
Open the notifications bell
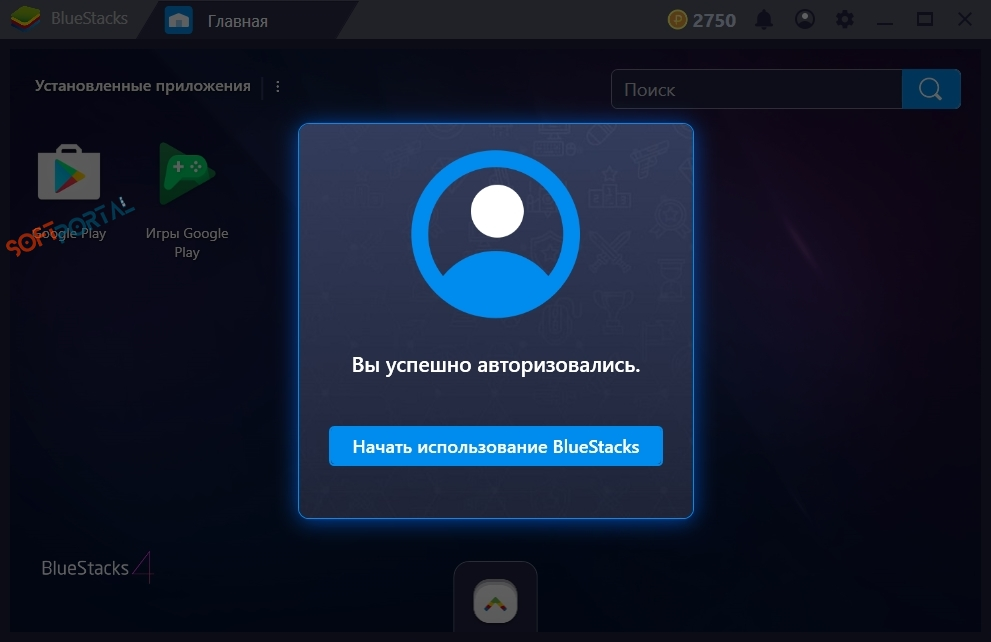pos(764,20)
